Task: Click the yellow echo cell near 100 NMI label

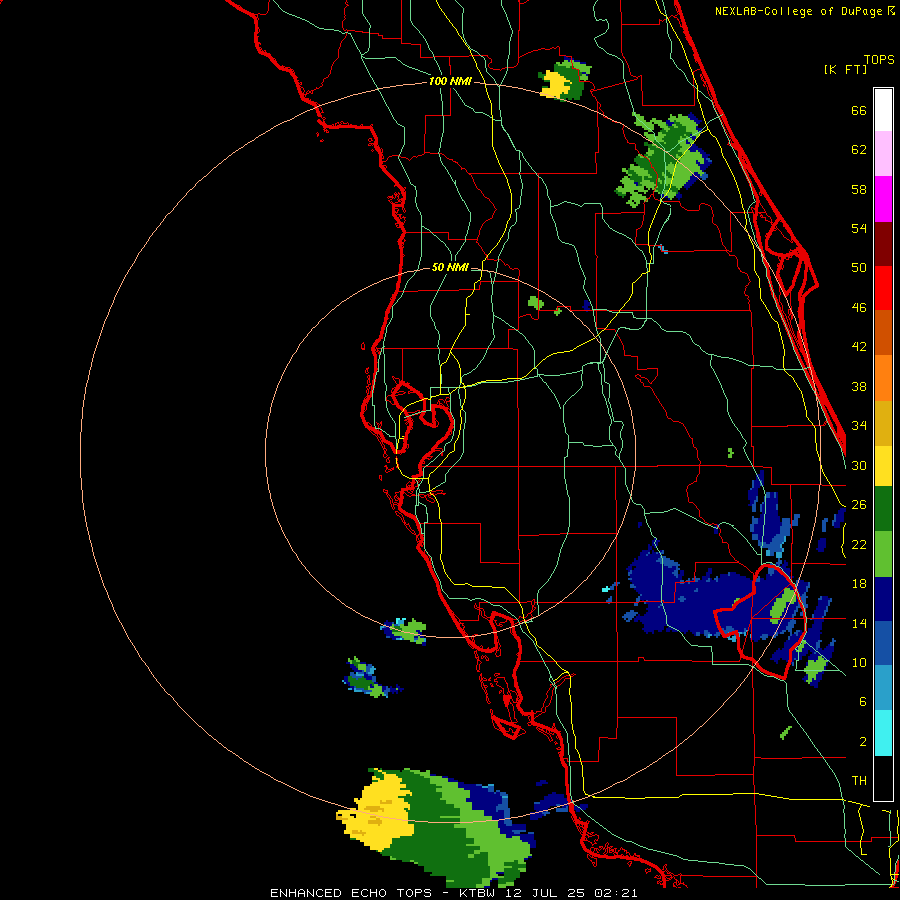Action: pyautogui.click(x=554, y=84)
